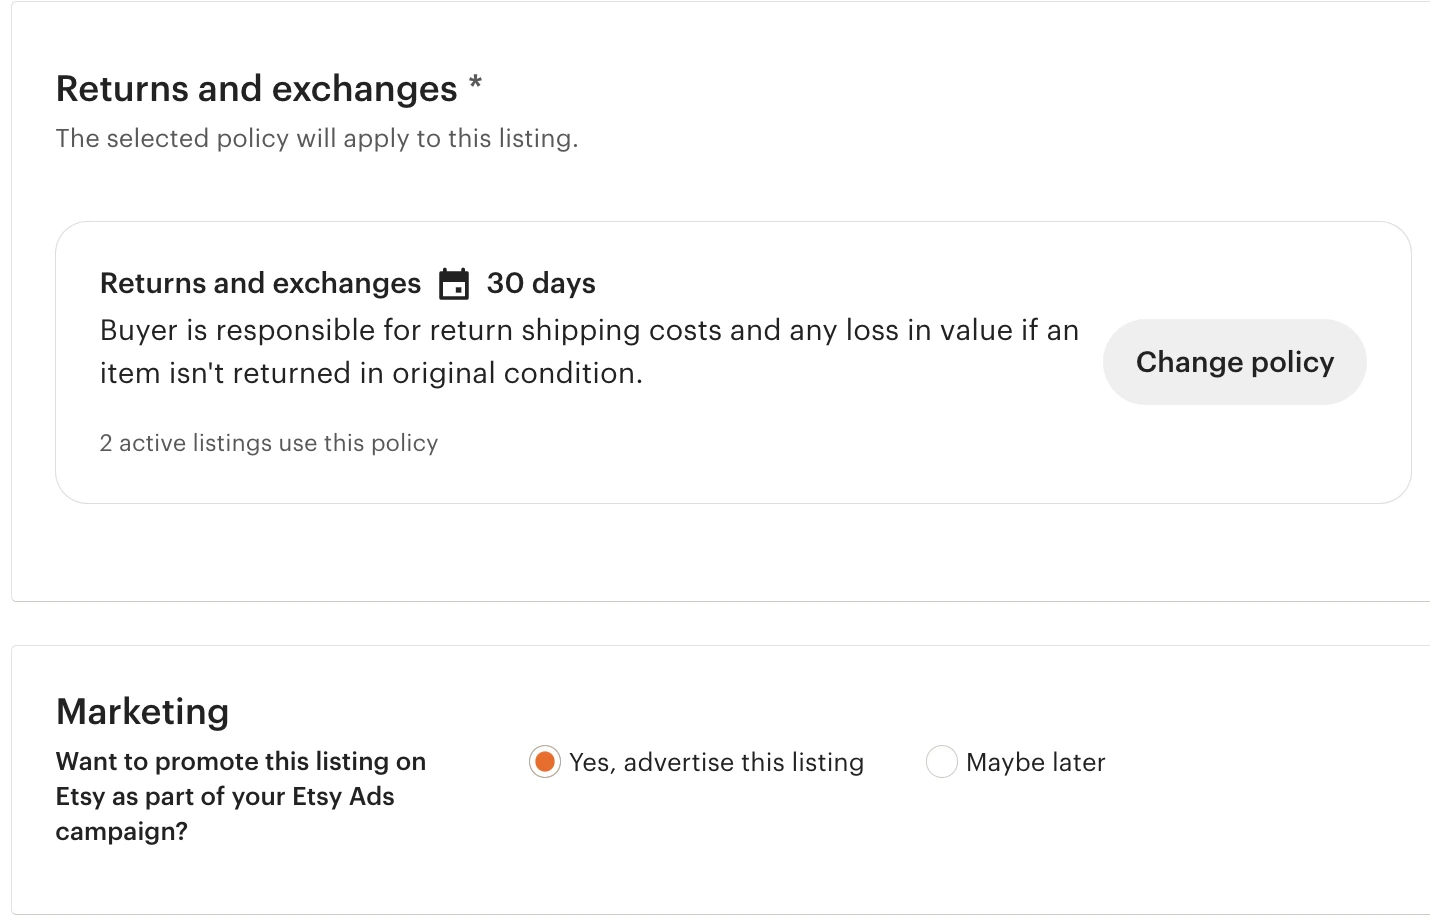Click the empty Maybe later radio circle
Screen dimensions: 1430x922
point(941,761)
